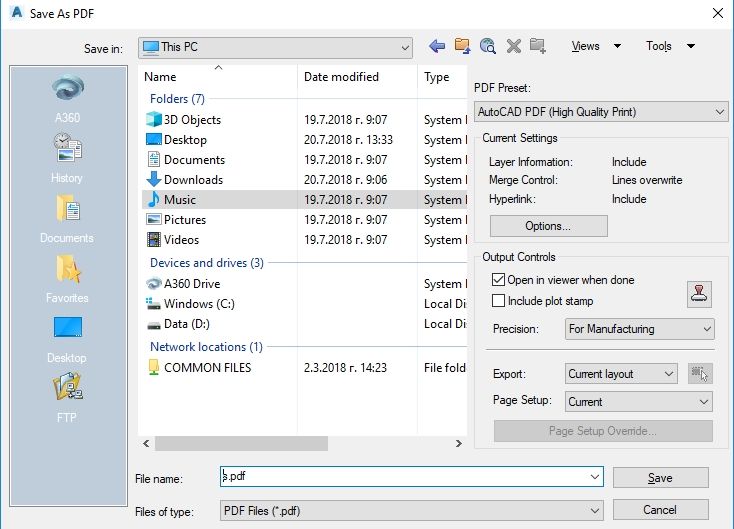The height and width of the screenshot is (529, 734).
Task: Close the Save As PDF dialog
Action: click(x=718, y=13)
